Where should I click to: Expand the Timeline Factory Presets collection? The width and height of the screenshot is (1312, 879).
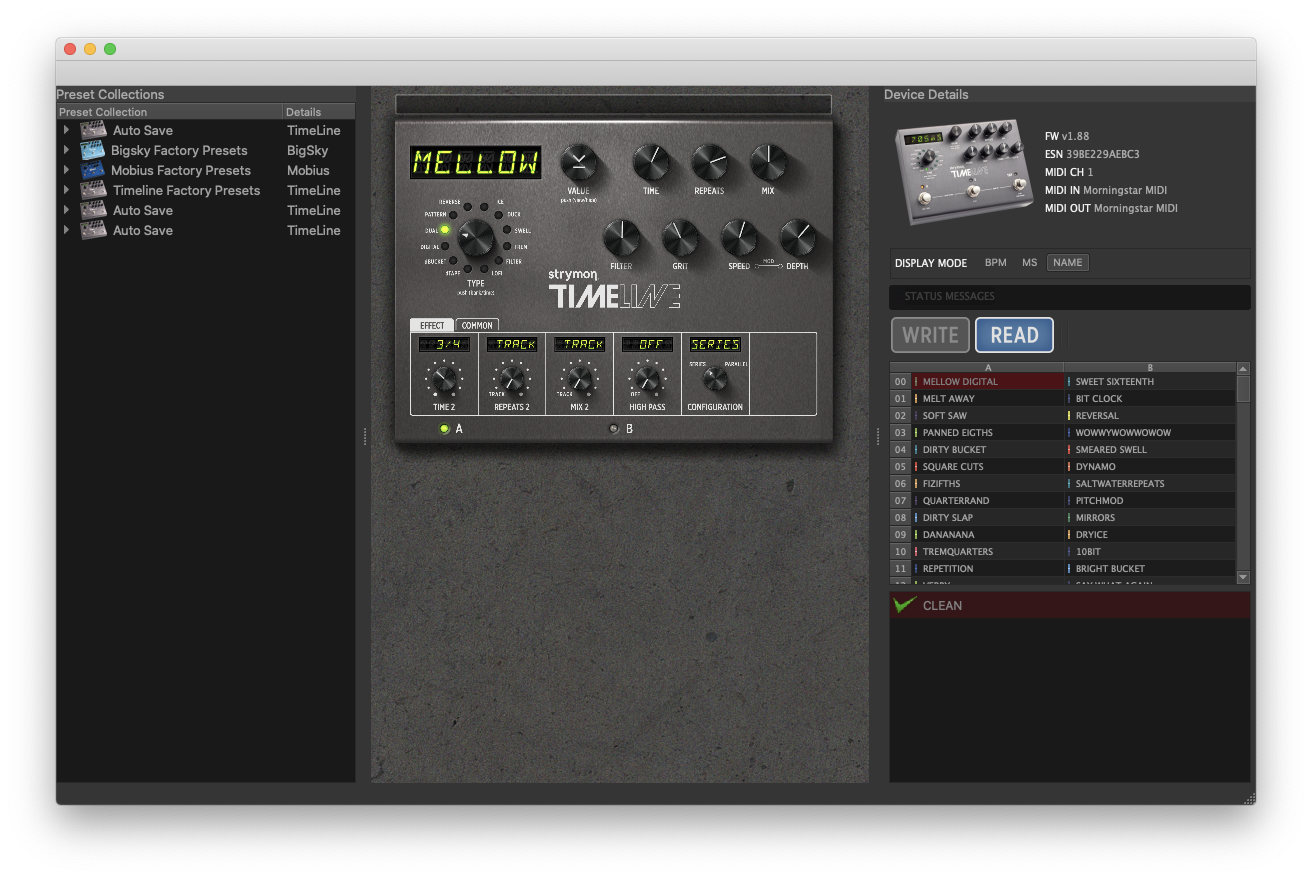pyautogui.click(x=66, y=191)
